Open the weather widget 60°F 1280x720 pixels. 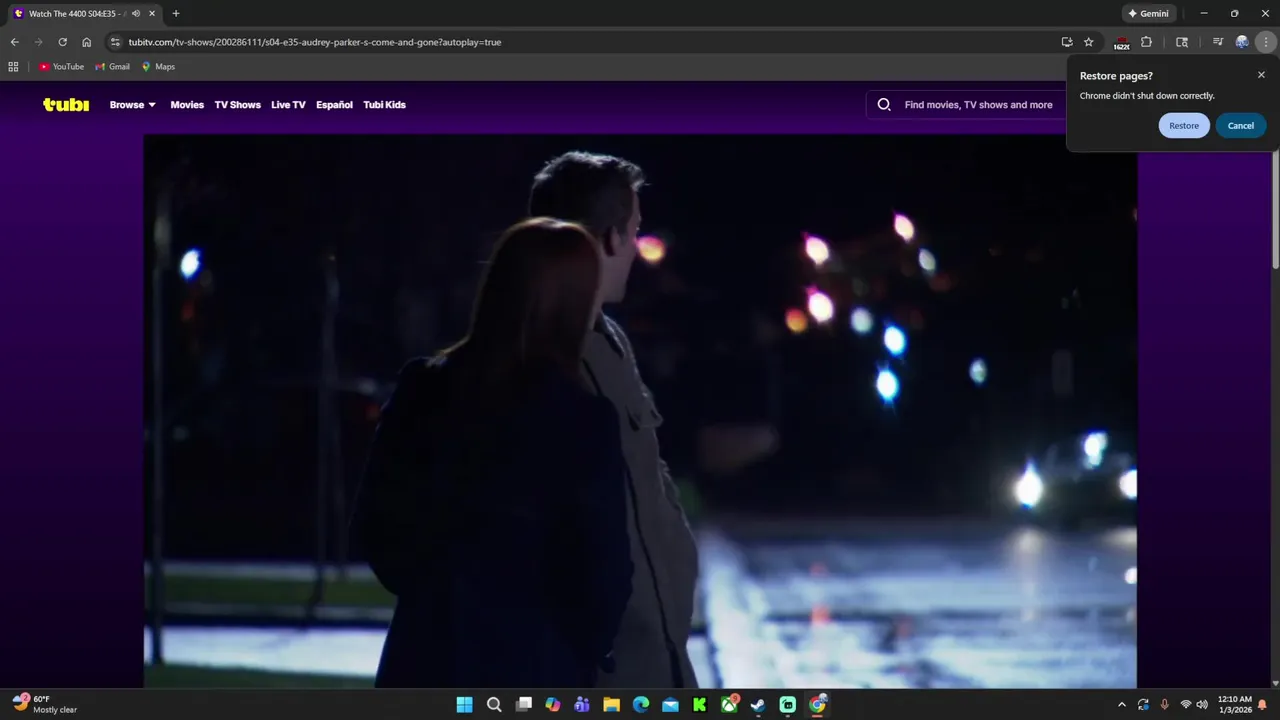46,704
